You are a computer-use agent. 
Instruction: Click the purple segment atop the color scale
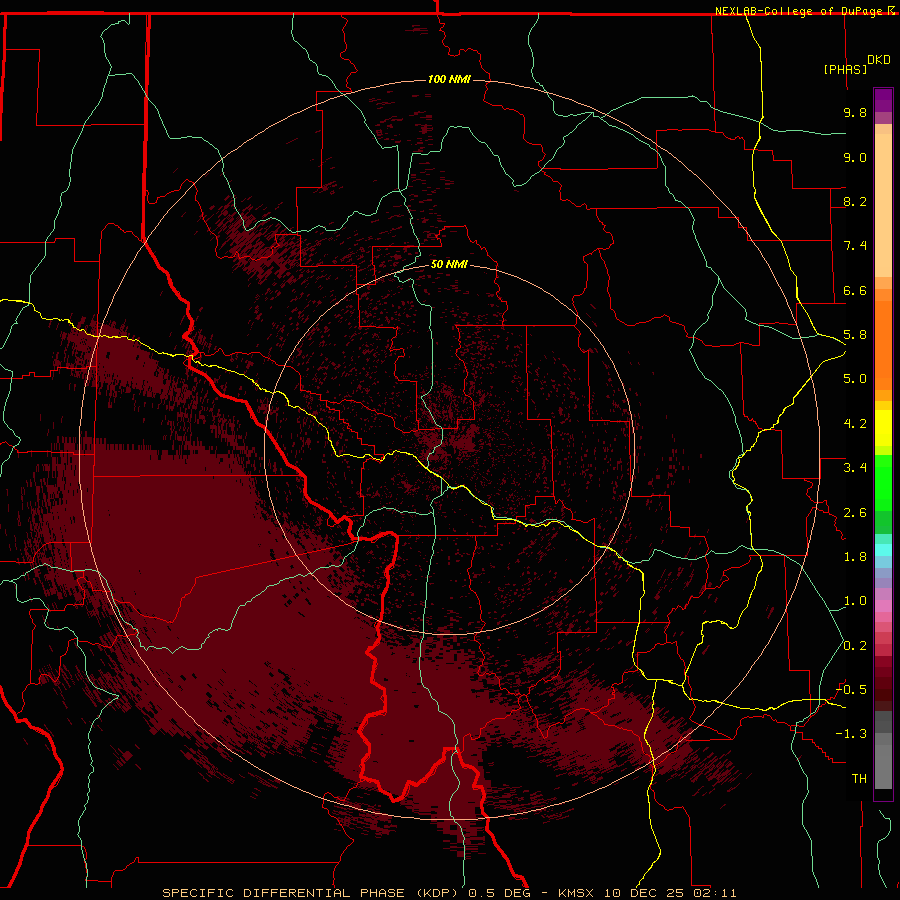point(883,100)
